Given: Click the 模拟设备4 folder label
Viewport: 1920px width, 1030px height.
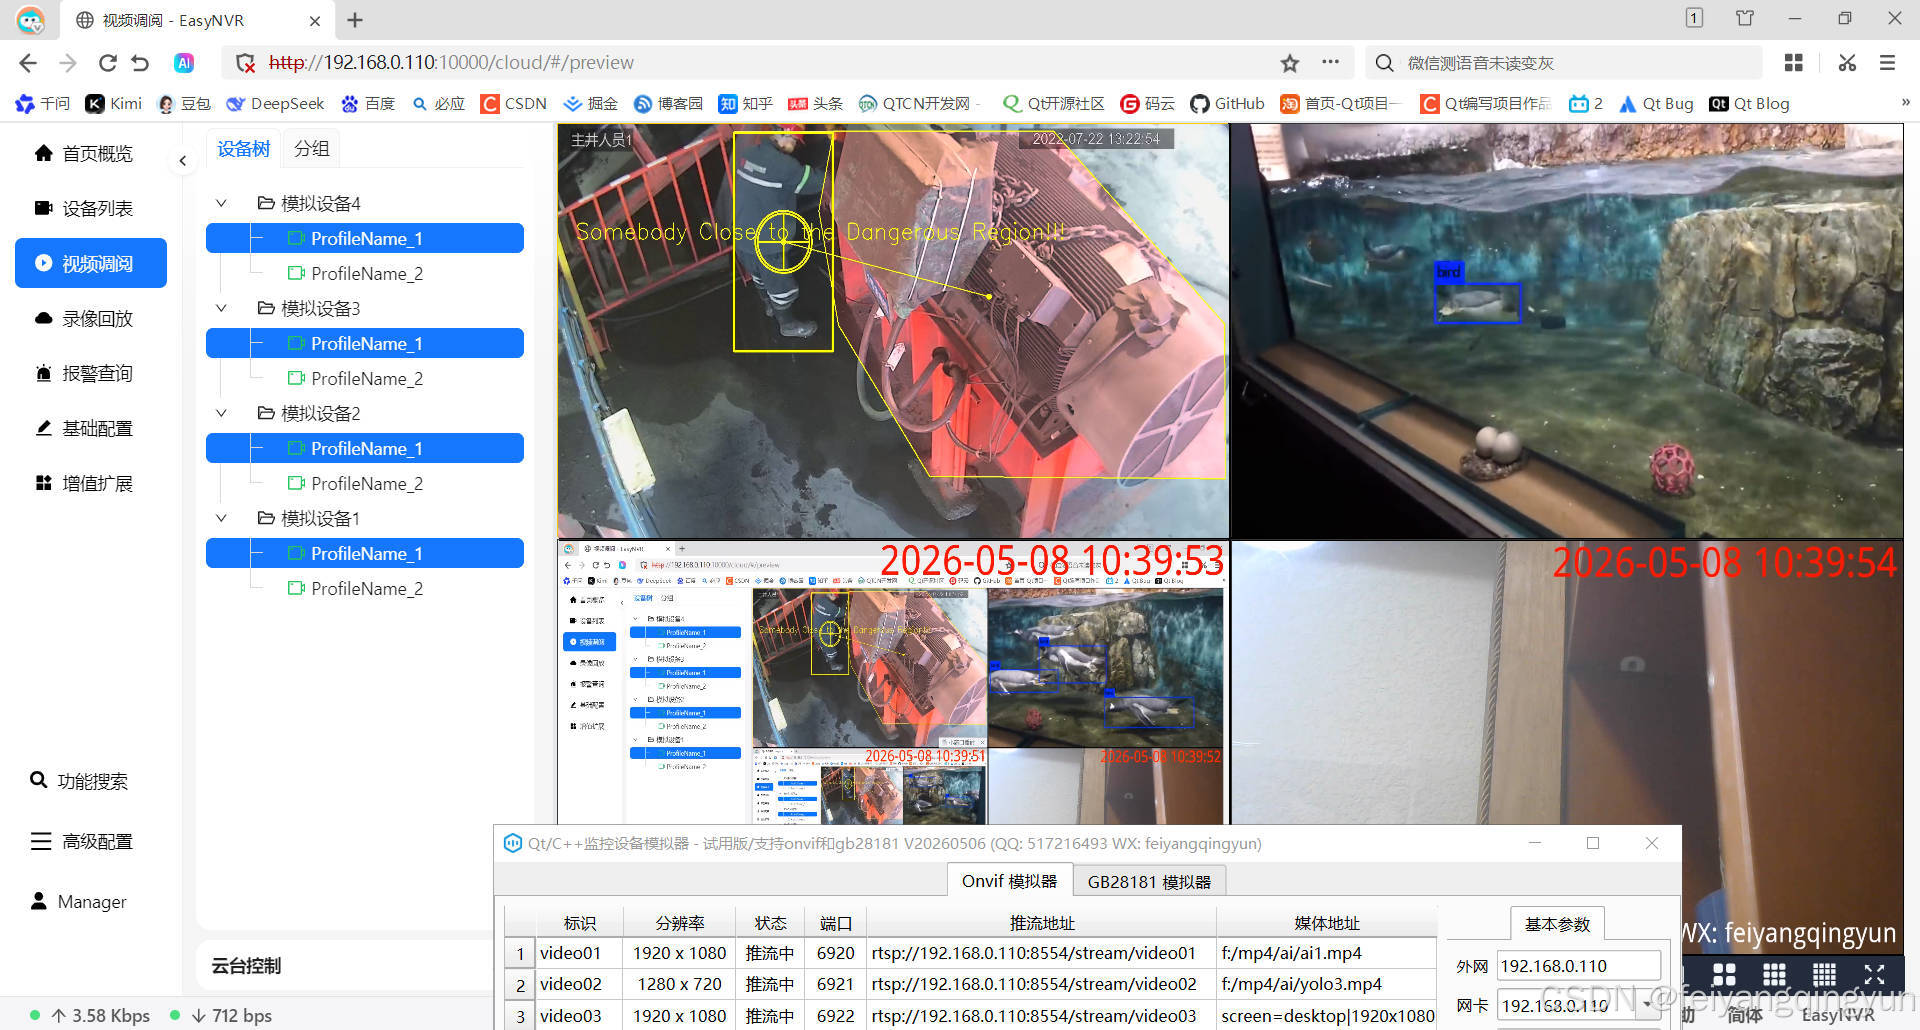Looking at the screenshot, I should pyautogui.click(x=320, y=203).
